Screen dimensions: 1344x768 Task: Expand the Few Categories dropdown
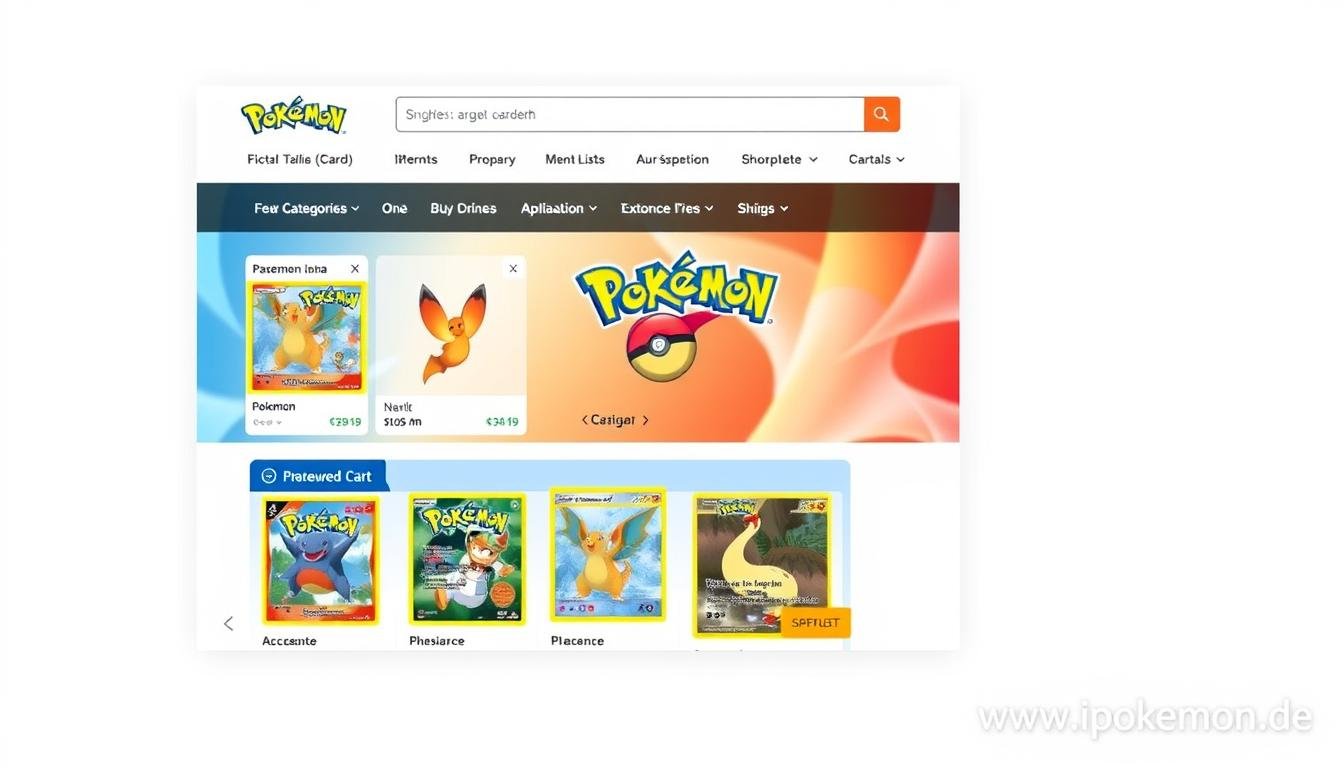coord(306,208)
